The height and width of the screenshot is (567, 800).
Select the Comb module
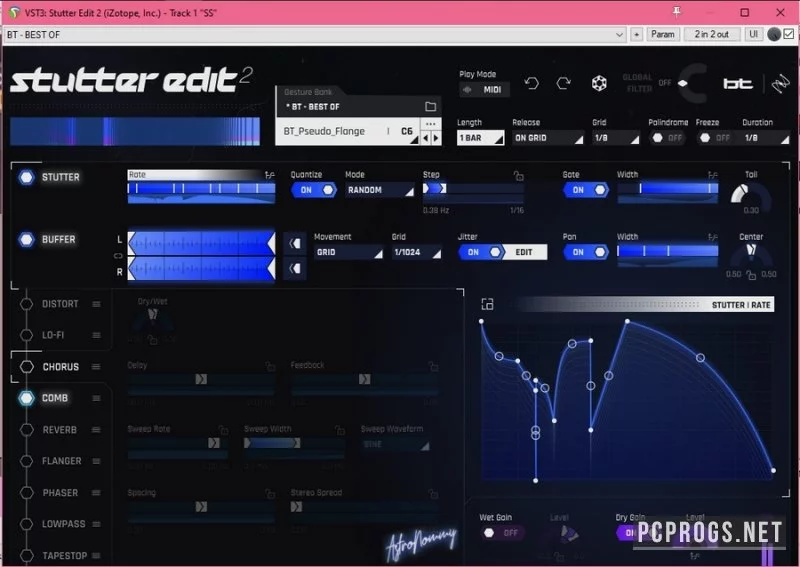(55, 398)
